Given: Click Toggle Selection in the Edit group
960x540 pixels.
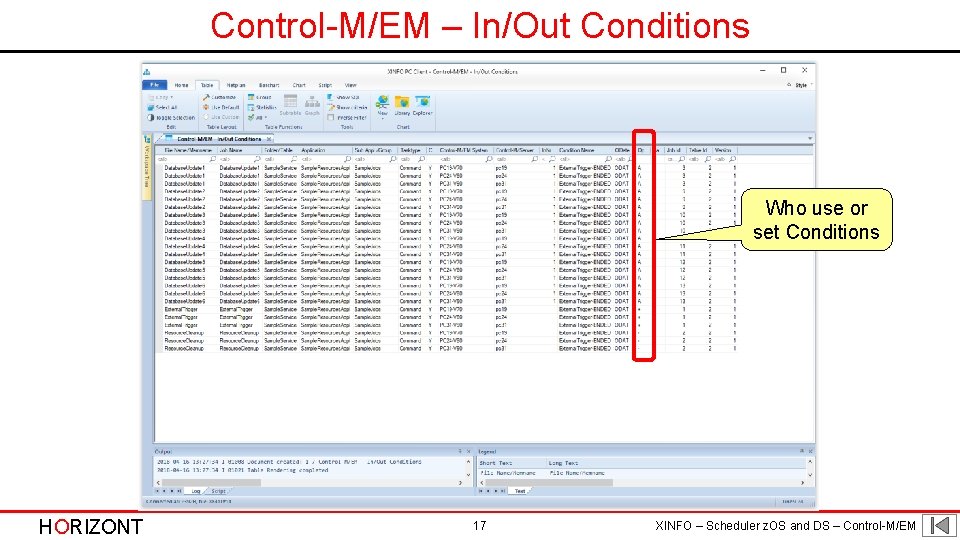Looking at the screenshot, I should point(171,118).
